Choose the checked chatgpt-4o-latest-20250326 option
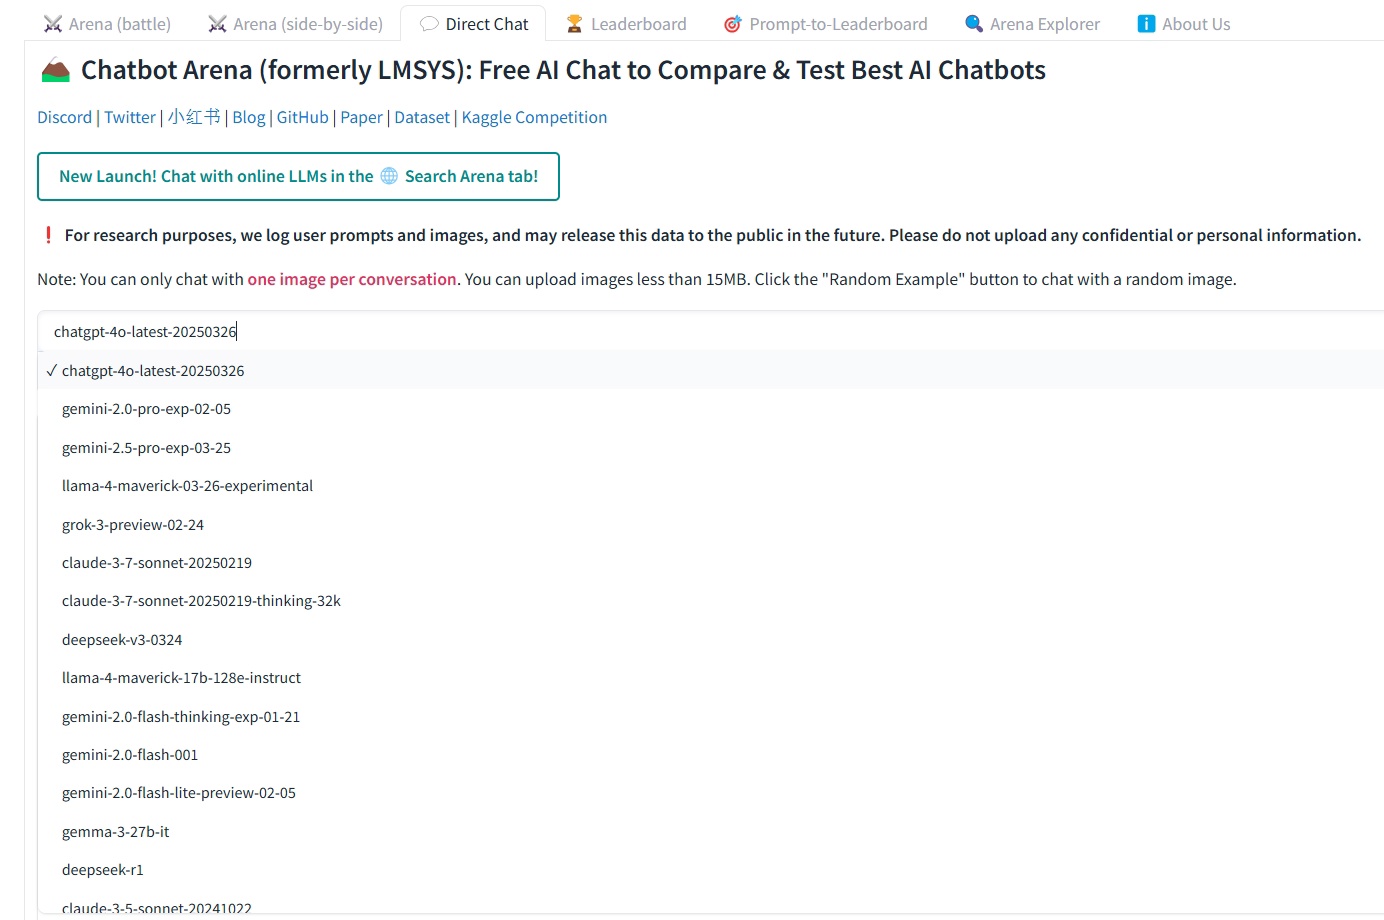Image resolution: width=1384 pixels, height=920 pixels. pyautogui.click(x=153, y=371)
